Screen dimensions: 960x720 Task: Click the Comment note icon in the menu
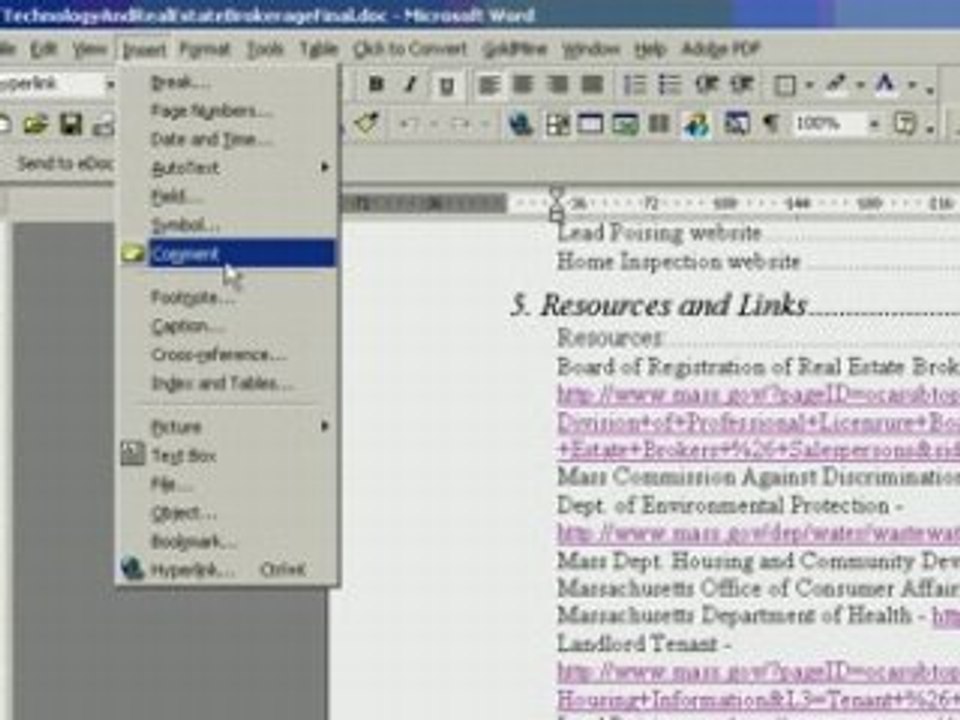(132, 253)
